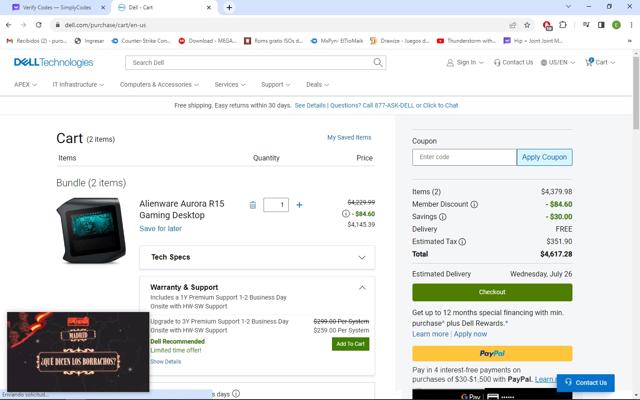Screen dimensions: 640x400
Task: Click info icon next to Member Discount
Action: (474, 204)
